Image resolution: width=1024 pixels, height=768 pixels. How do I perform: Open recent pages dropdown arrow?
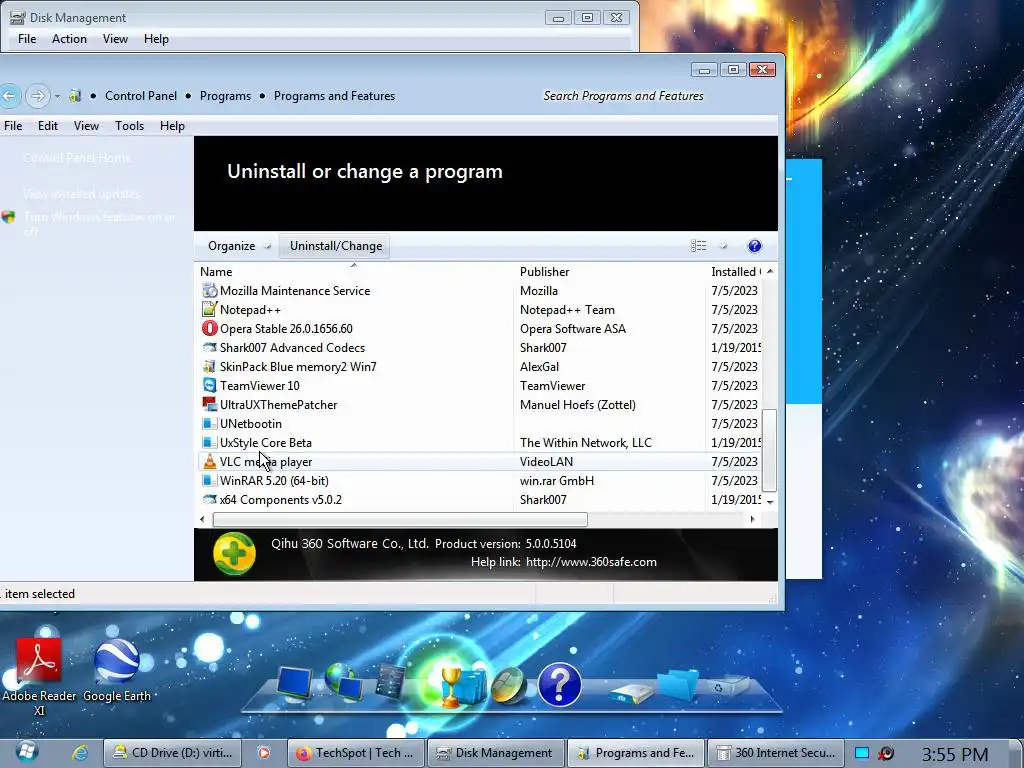click(x=57, y=97)
